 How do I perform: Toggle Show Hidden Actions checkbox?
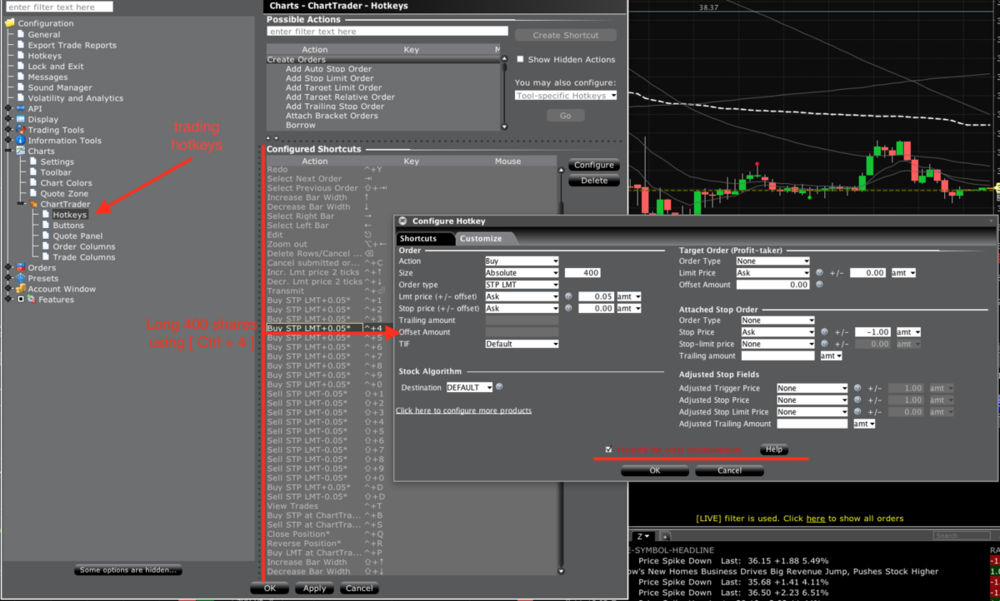coord(520,59)
